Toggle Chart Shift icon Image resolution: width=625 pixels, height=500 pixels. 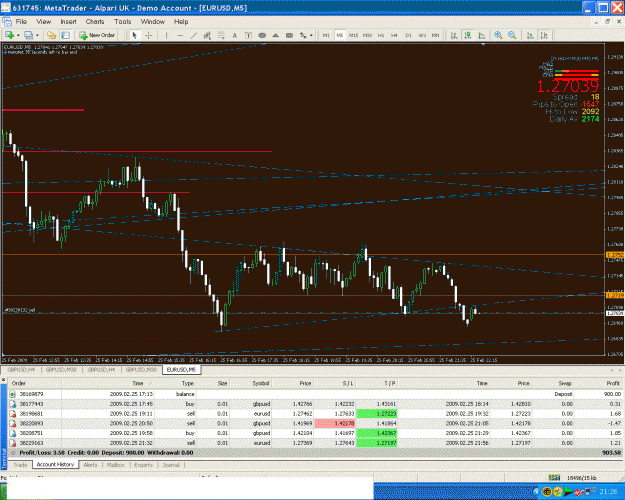pyautogui.click(x=544, y=35)
